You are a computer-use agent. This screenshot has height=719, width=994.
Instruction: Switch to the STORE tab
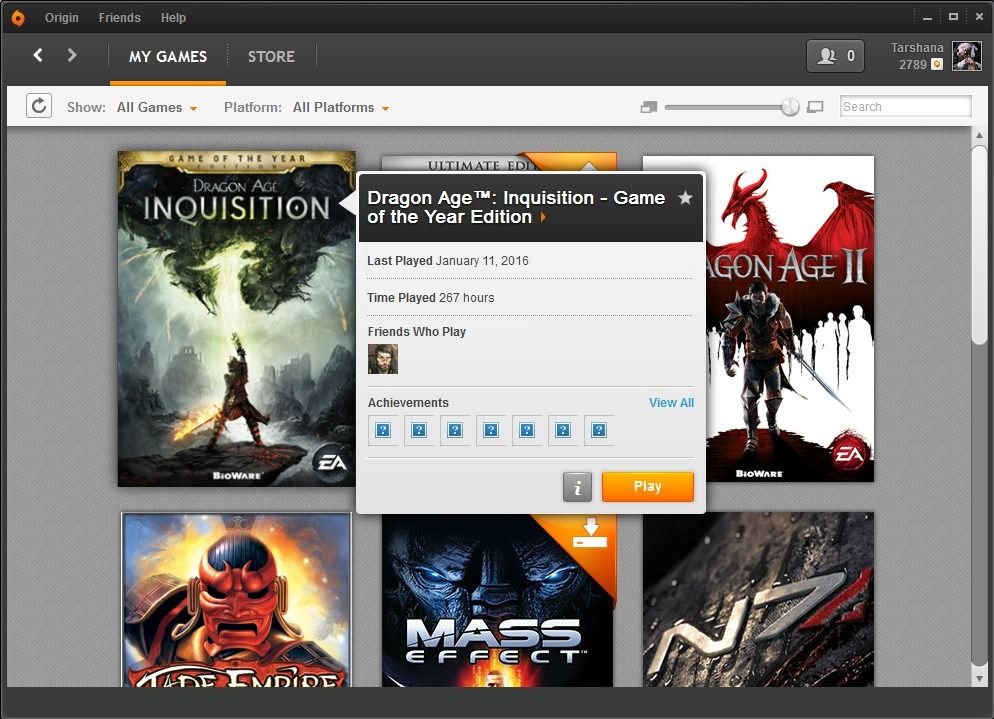click(x=271, y=56)
